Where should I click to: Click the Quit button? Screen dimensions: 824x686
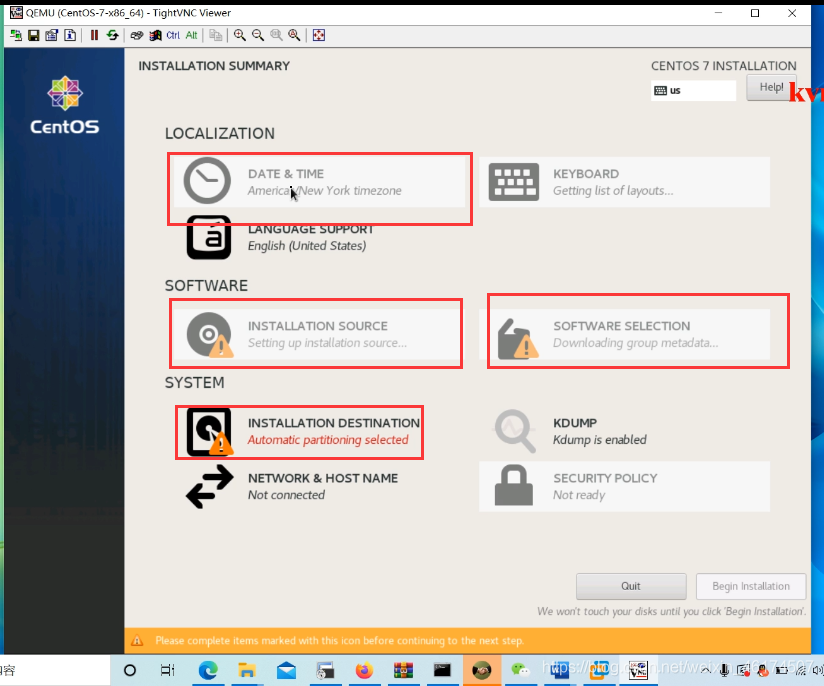click(631, 586)
